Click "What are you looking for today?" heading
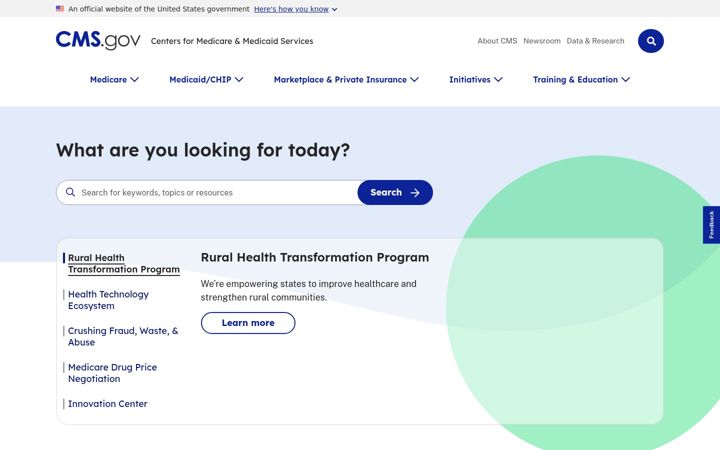The width and height of the screenshot is (720, 450). [x=203, y=150]
